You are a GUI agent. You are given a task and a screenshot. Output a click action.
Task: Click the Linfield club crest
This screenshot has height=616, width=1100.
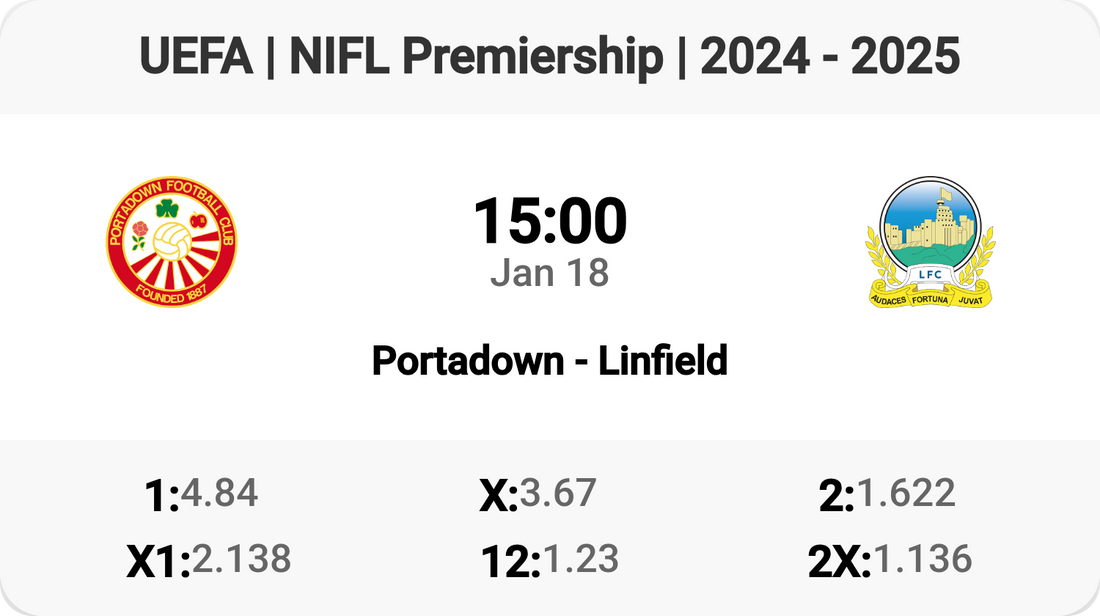pos(929,241)
